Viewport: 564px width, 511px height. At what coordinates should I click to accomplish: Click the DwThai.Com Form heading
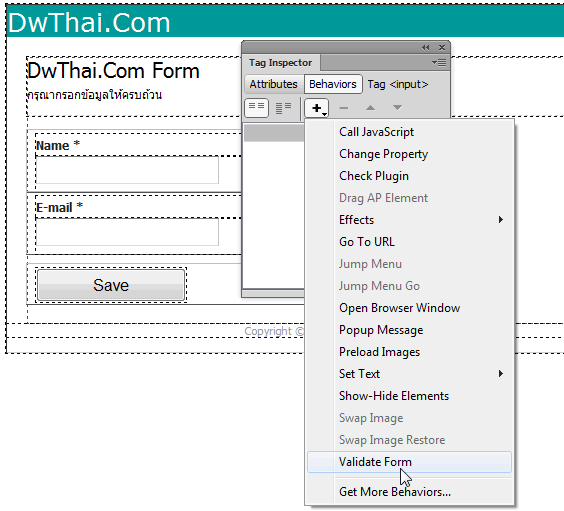[x=114, y=71]
